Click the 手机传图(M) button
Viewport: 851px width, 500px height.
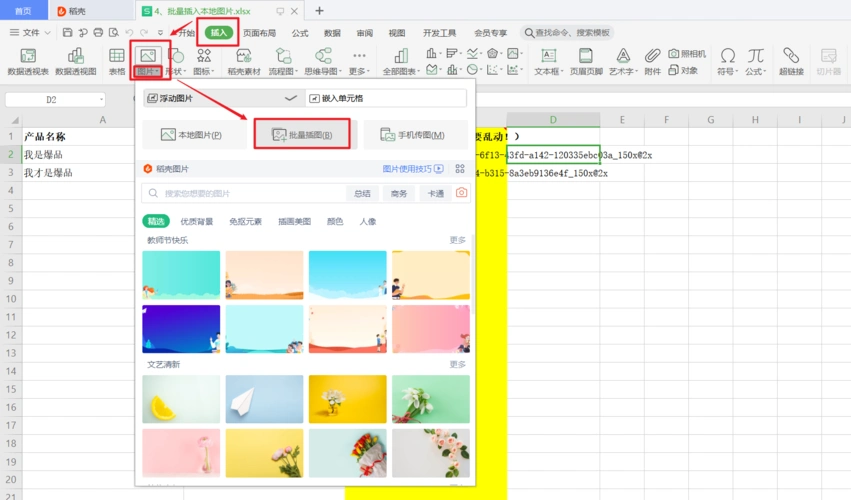coord(415,135)
